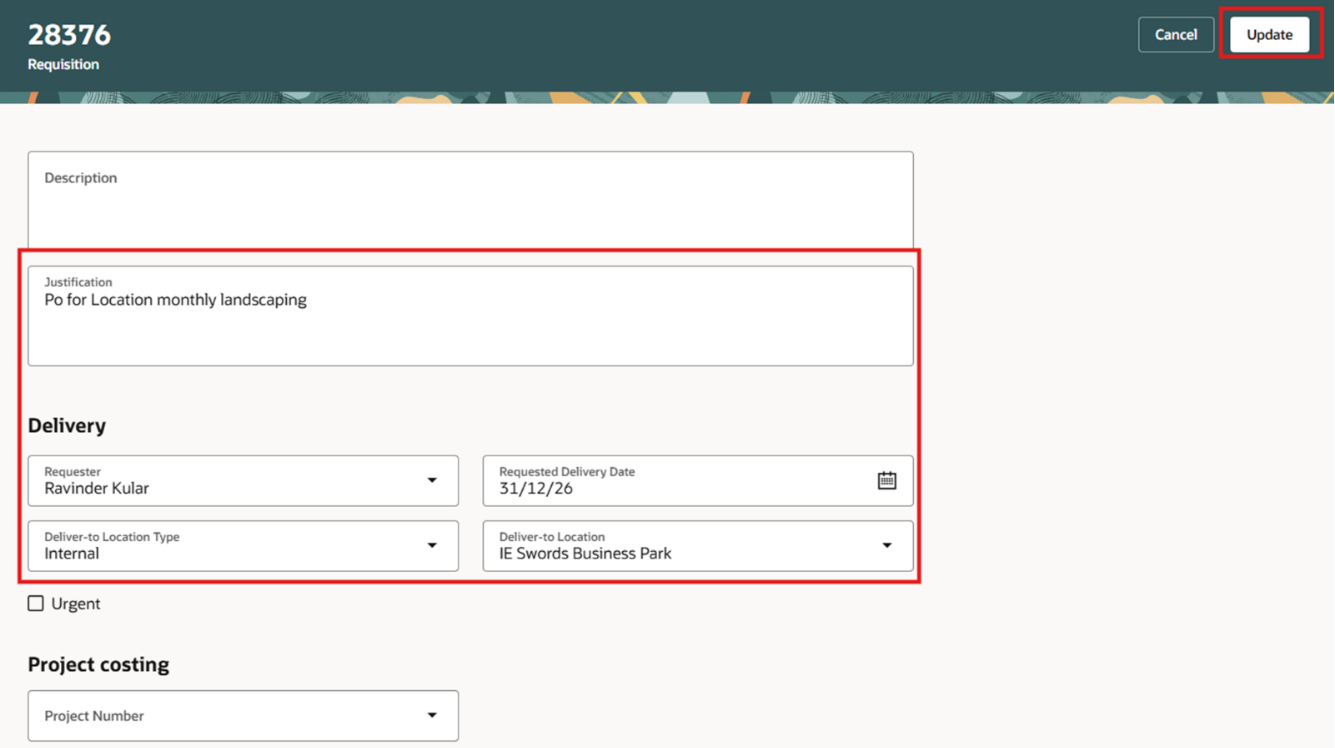Tick the Urgent checkbox

click(36, 604)
